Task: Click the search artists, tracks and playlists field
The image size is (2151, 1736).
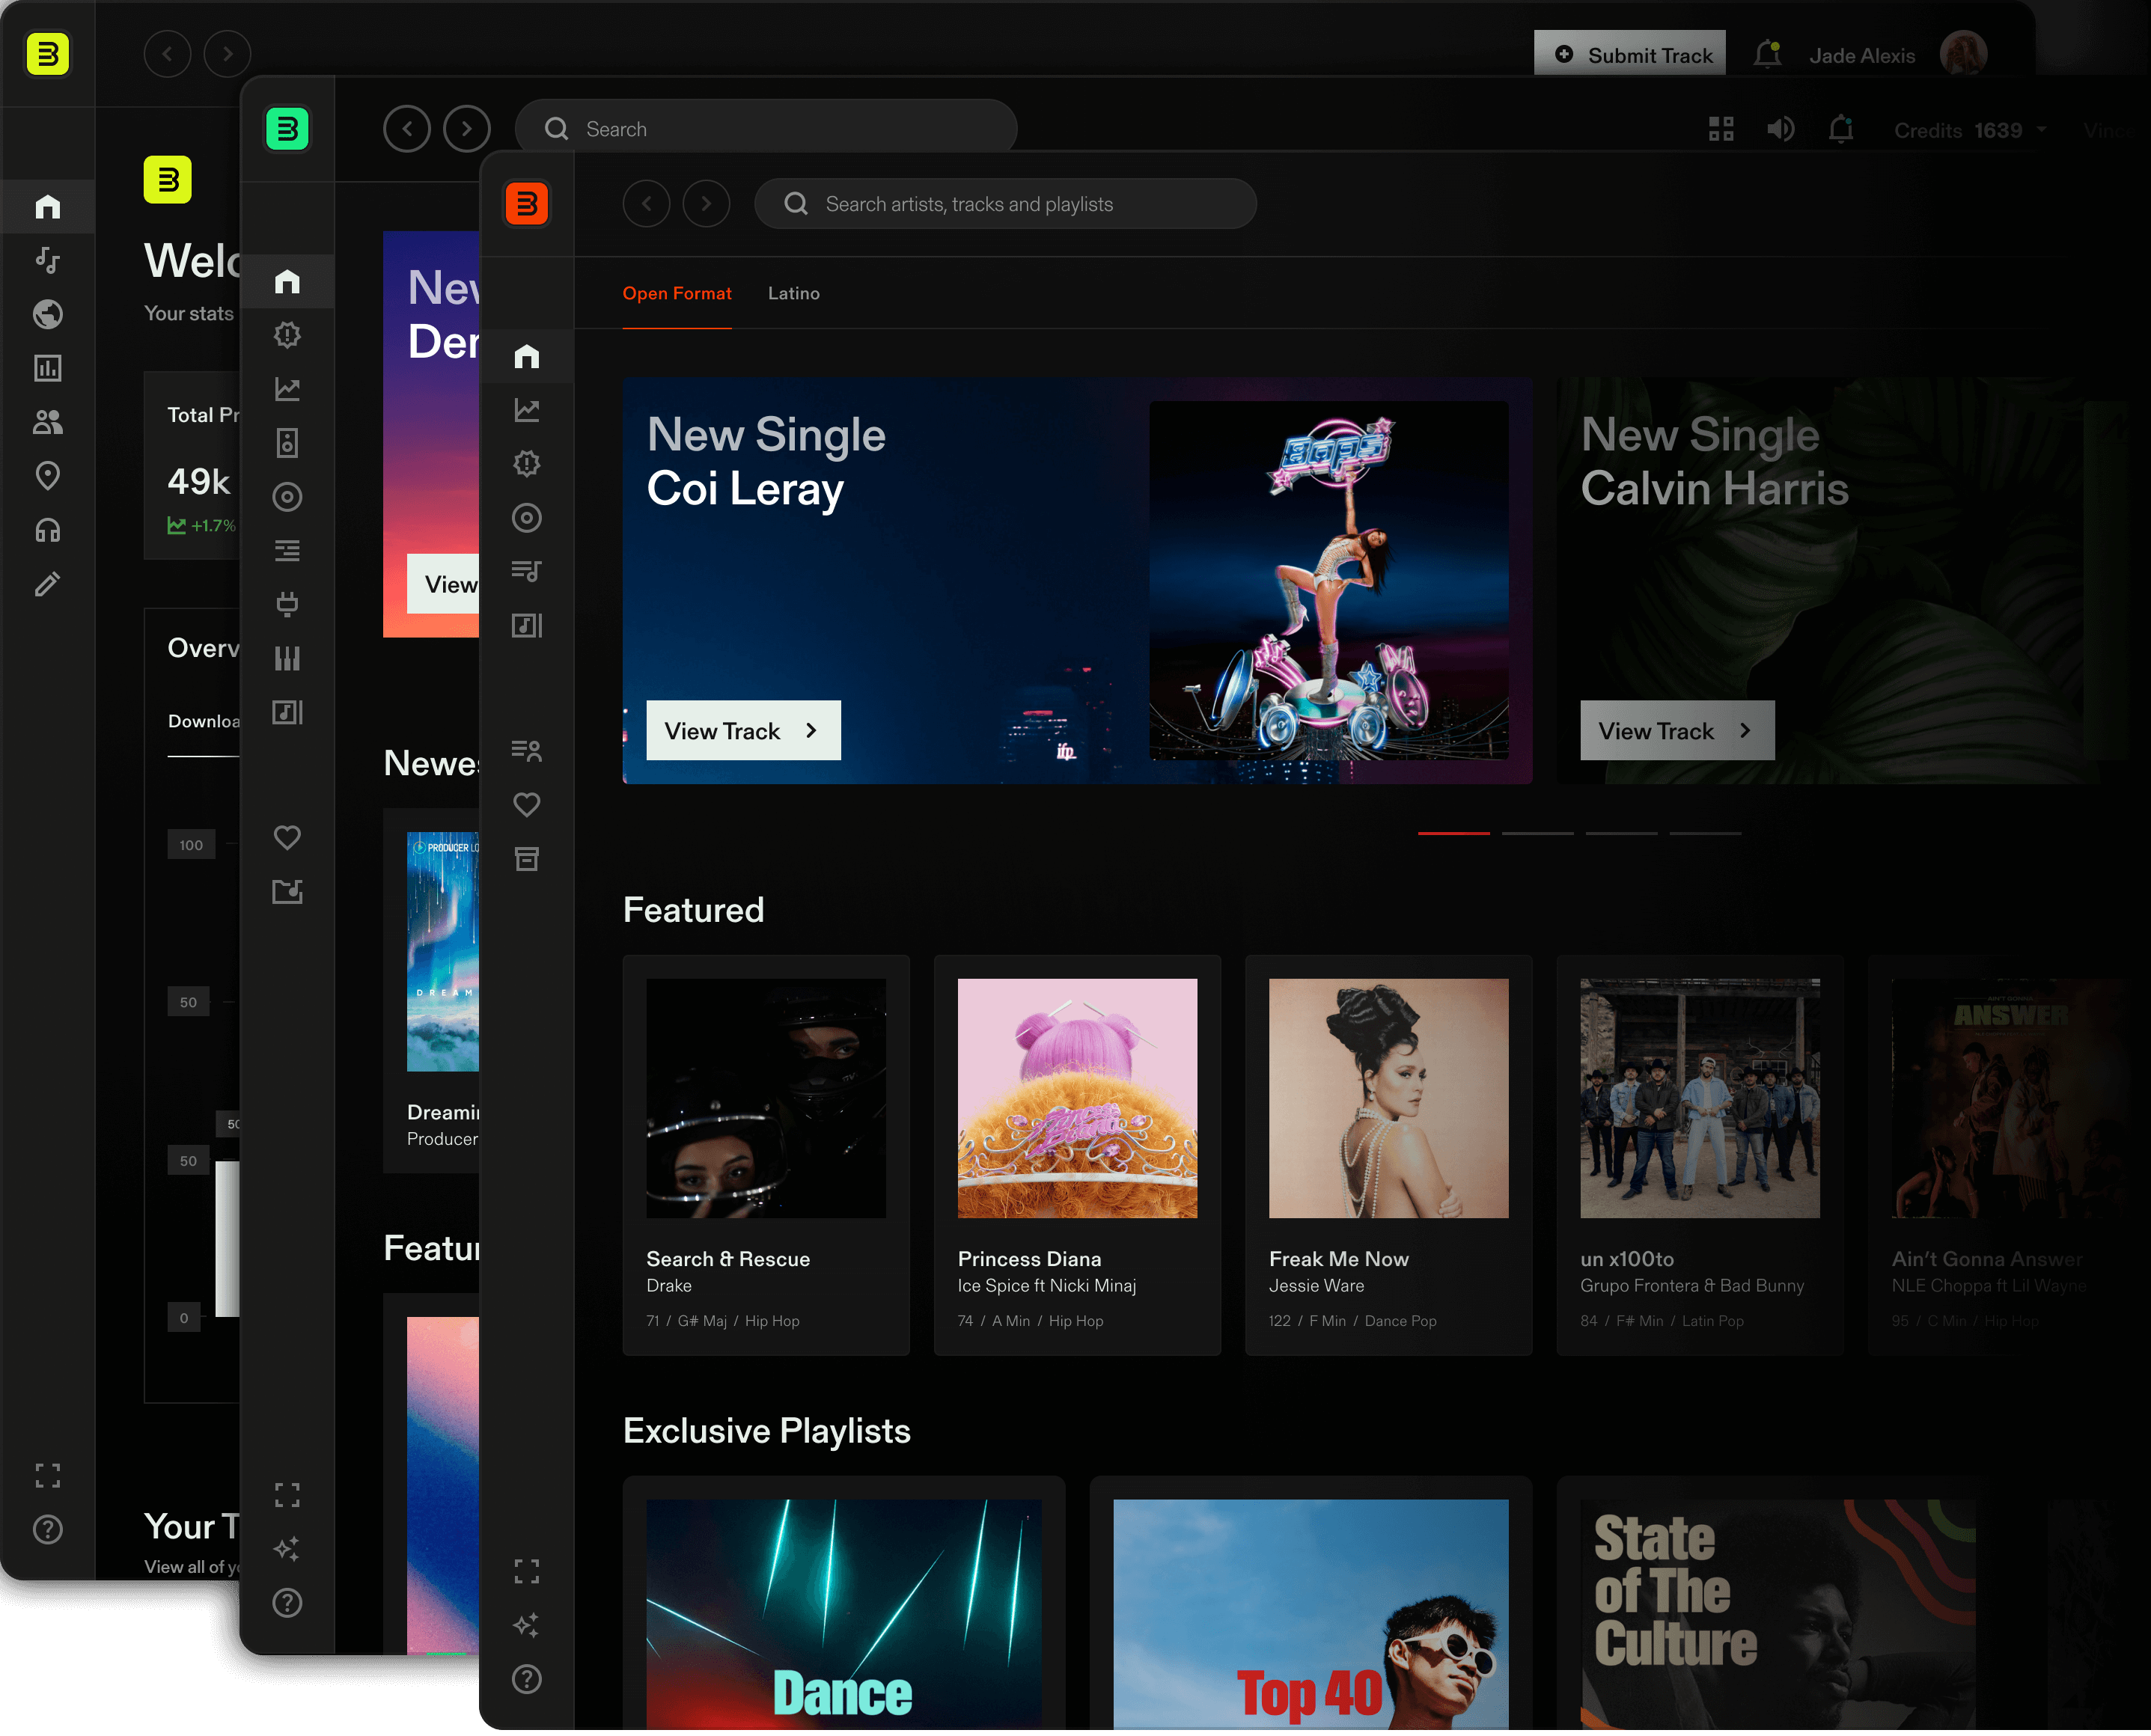Action: click(1004, 203)
